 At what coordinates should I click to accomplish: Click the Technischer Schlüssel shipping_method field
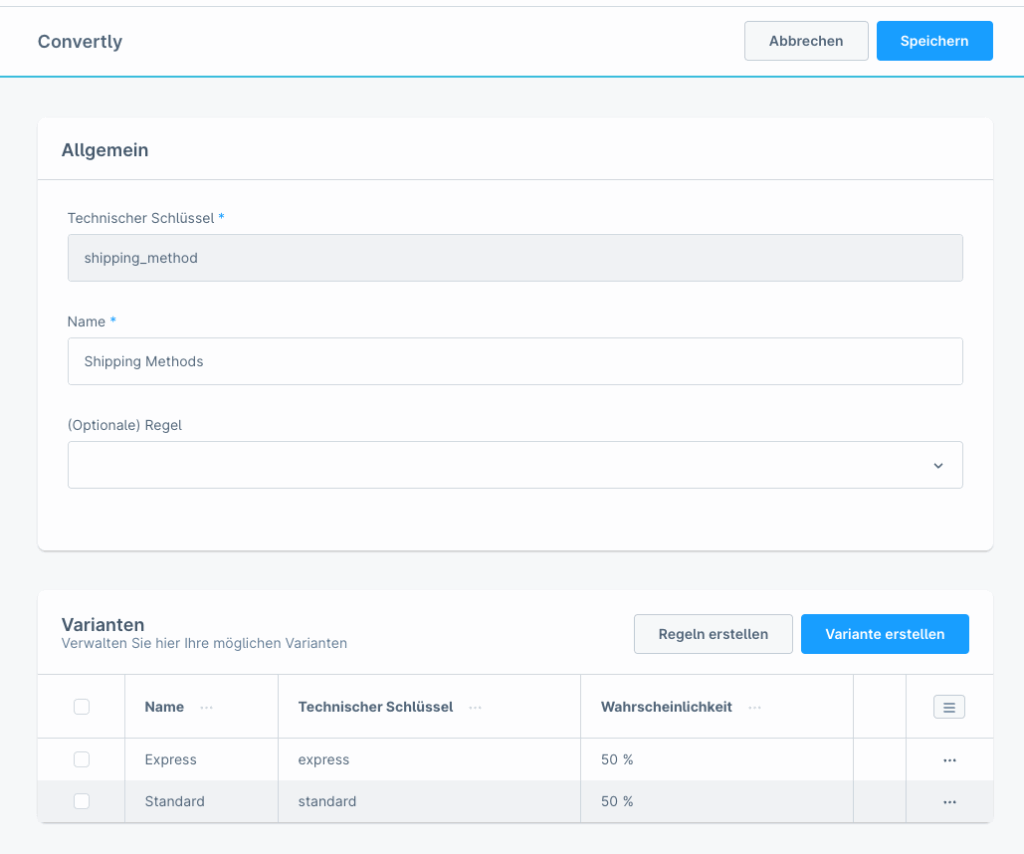click(515, 258)
